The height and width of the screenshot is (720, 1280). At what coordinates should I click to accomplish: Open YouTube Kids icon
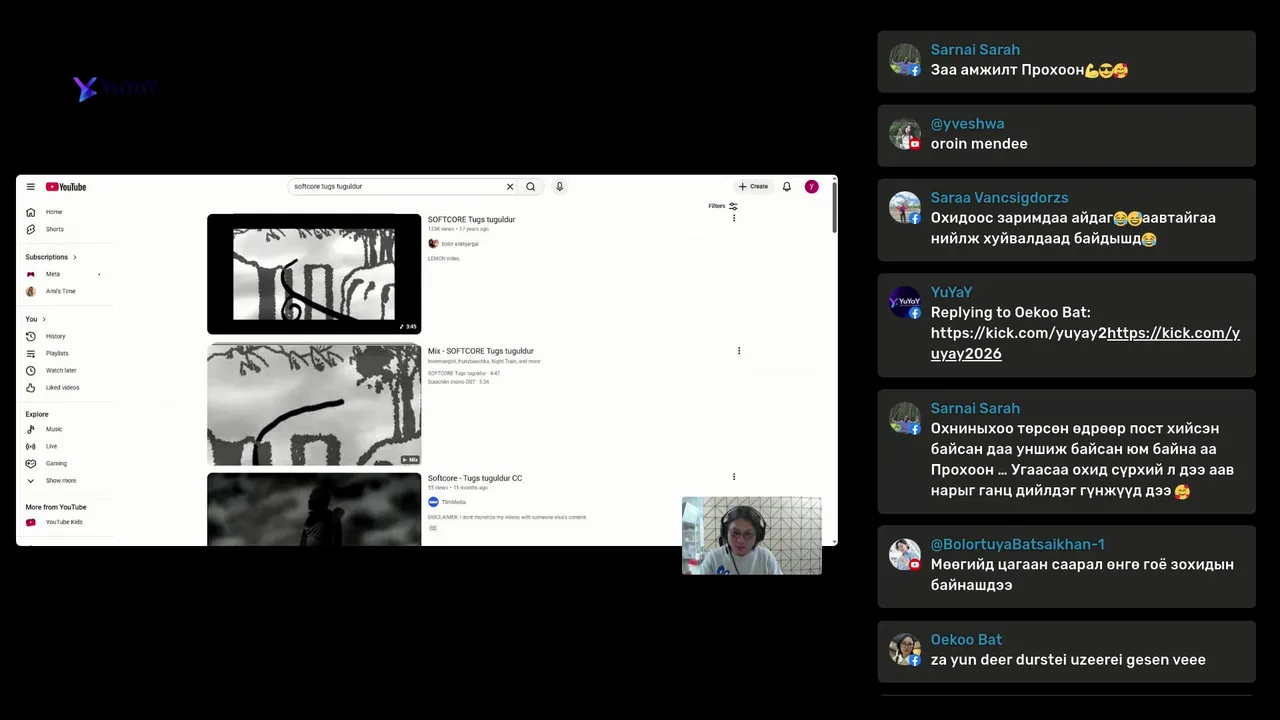[x=31, y=522]
